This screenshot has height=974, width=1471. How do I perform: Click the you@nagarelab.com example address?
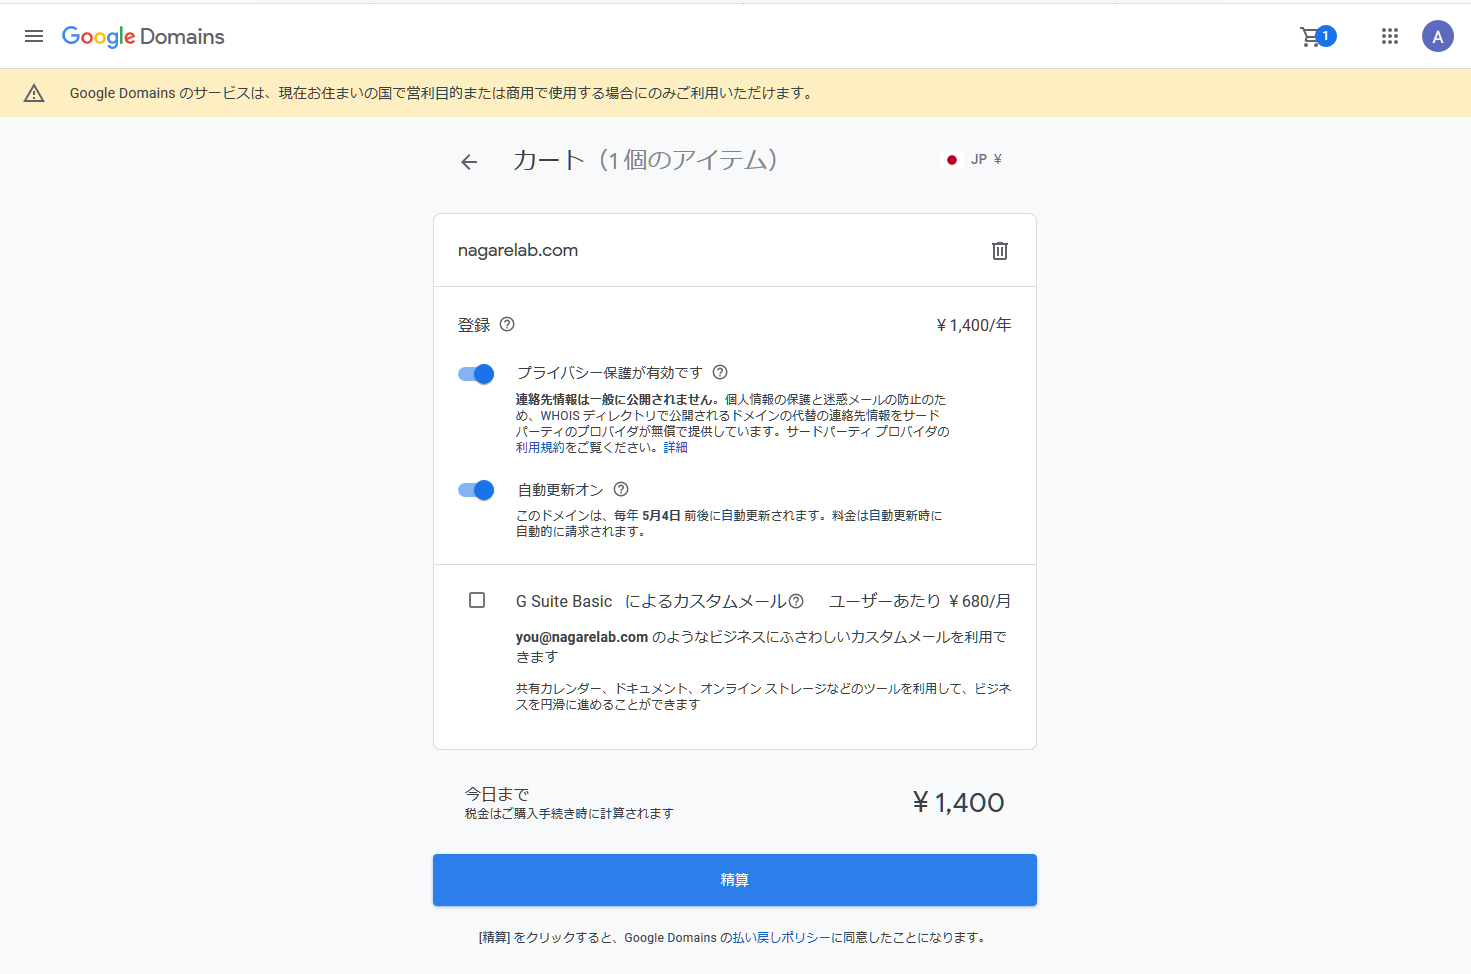pos(582,637)
